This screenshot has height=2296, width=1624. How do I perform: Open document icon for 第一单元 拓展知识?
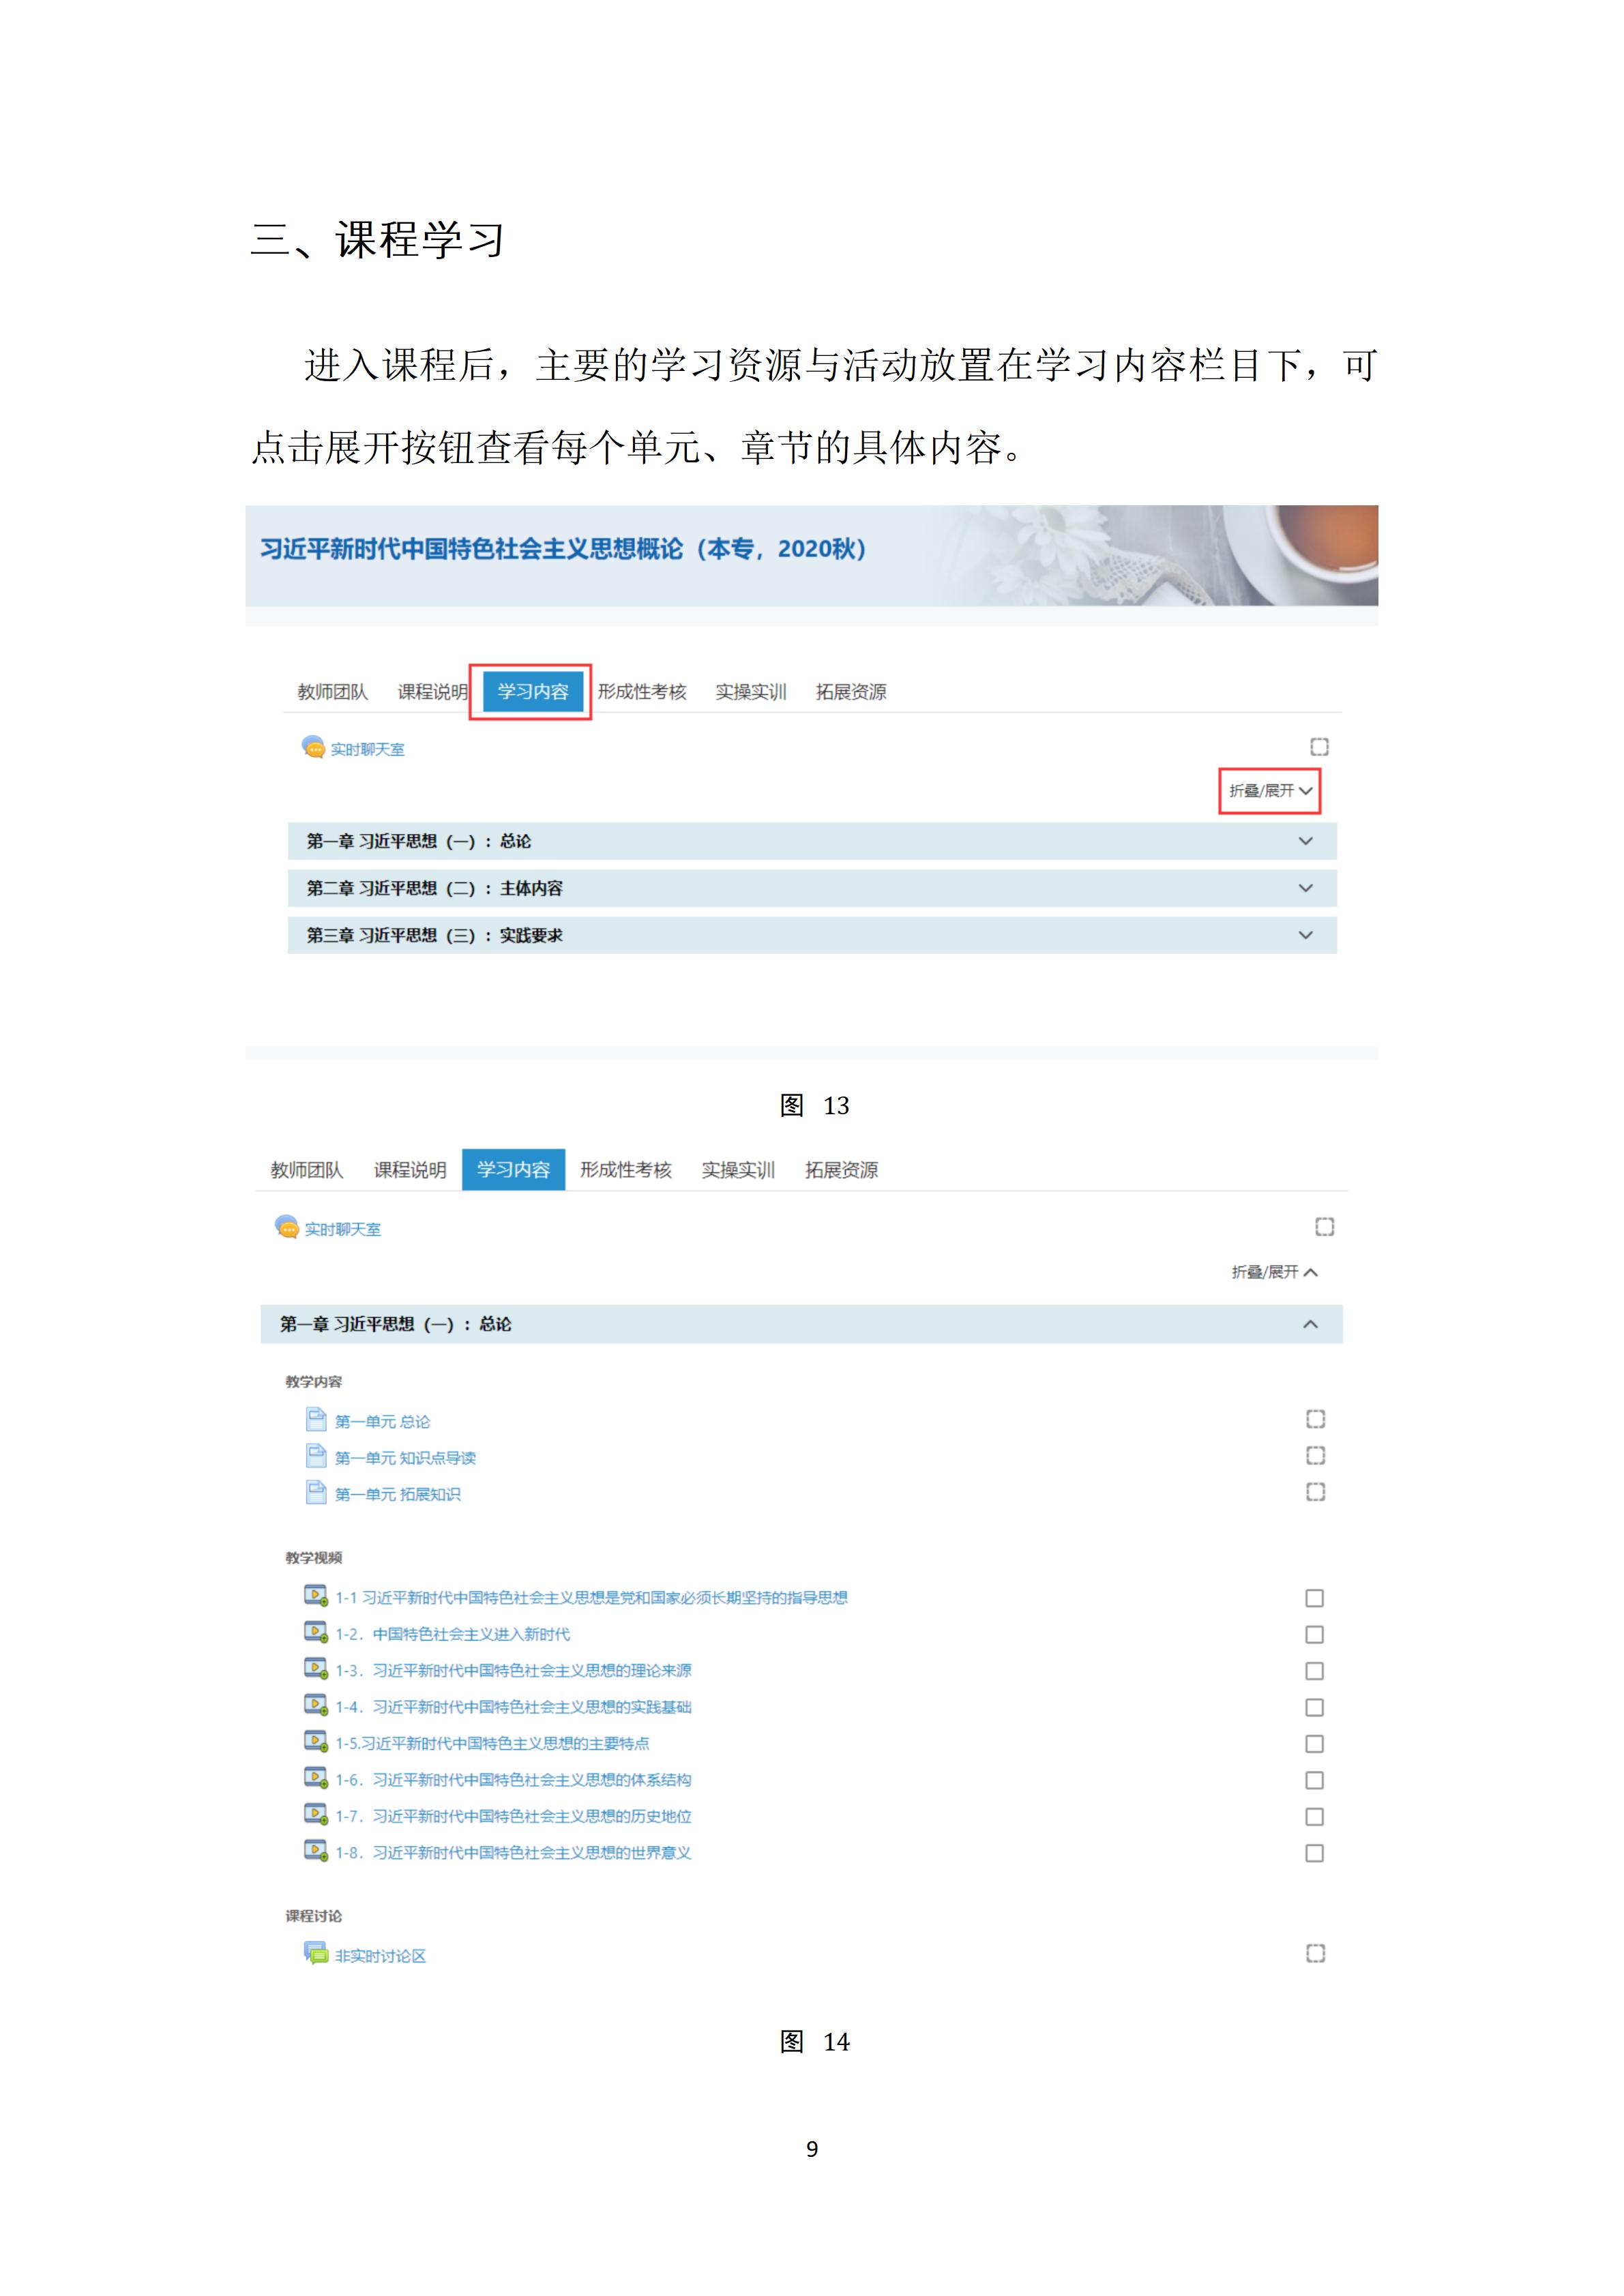click(316, 1492)
